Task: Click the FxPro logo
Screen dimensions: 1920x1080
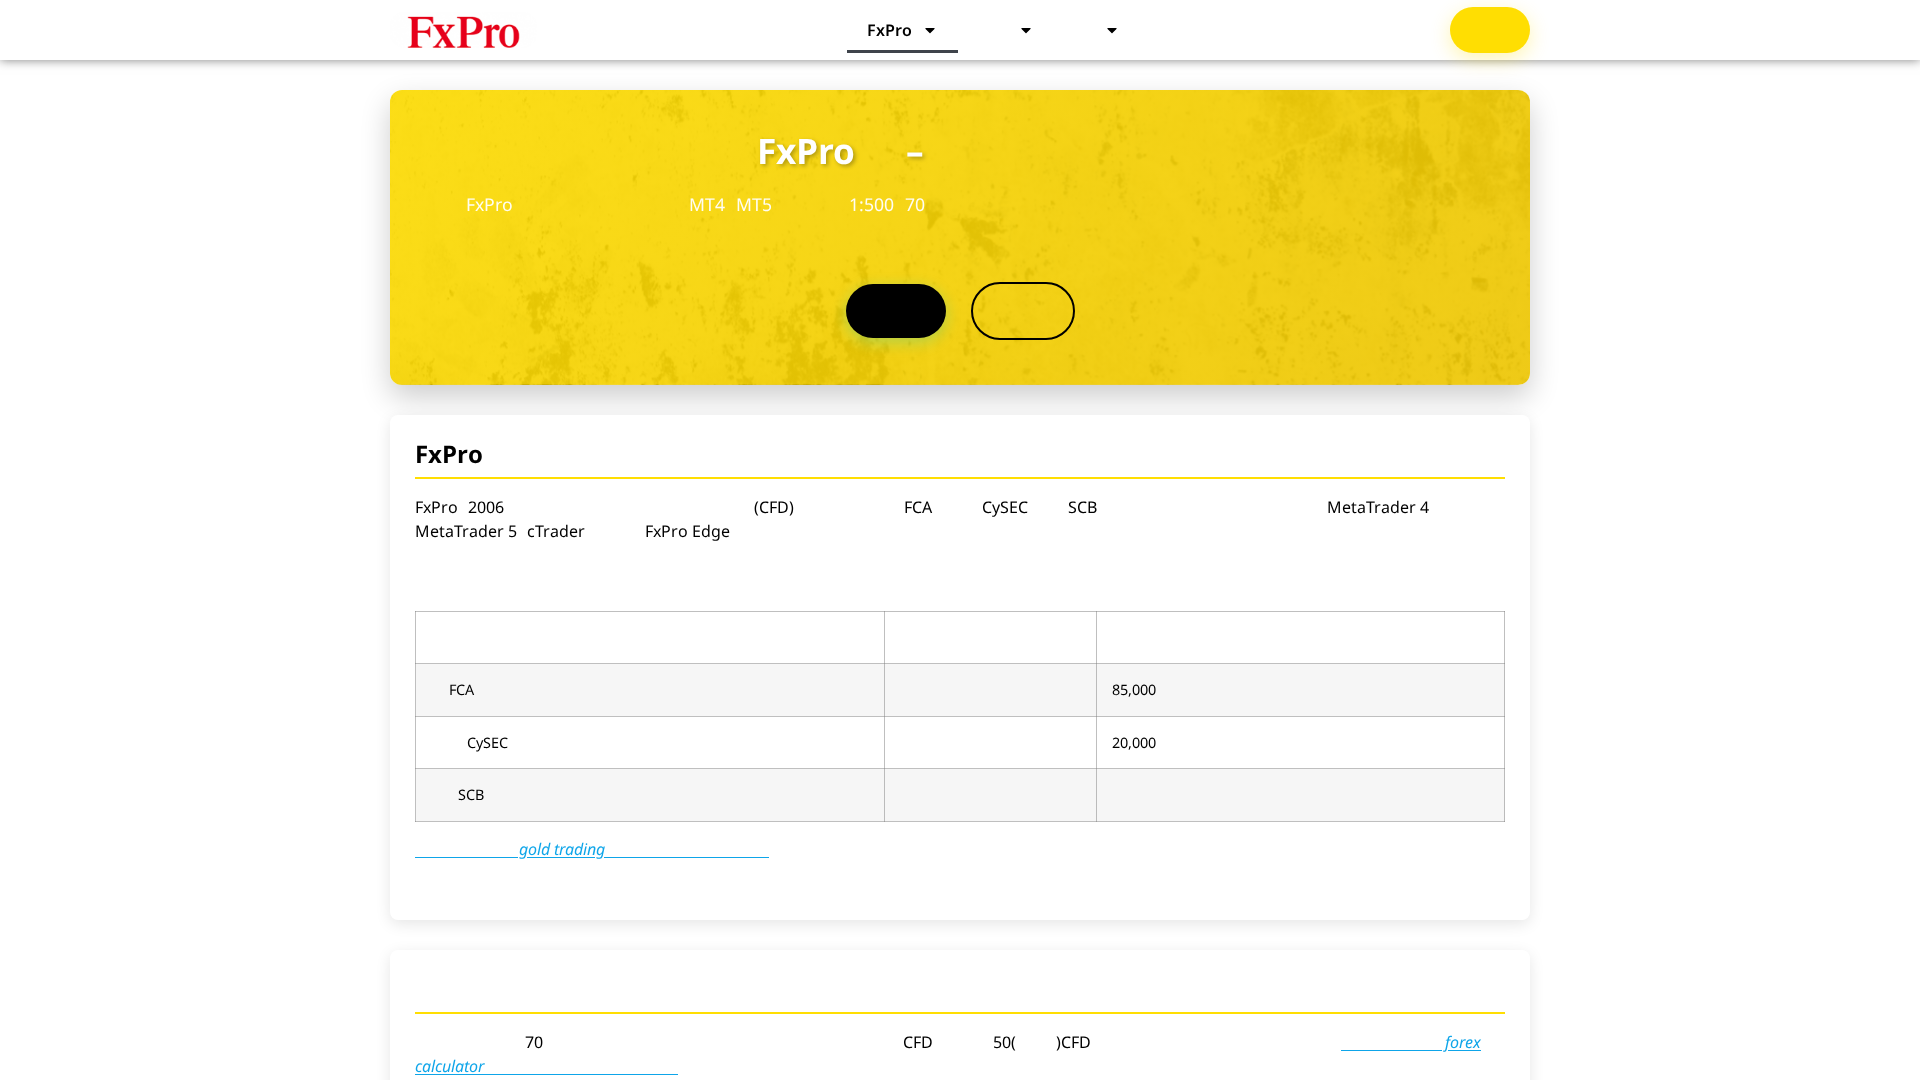Action: pyautogui.click(x=463, y=31)
